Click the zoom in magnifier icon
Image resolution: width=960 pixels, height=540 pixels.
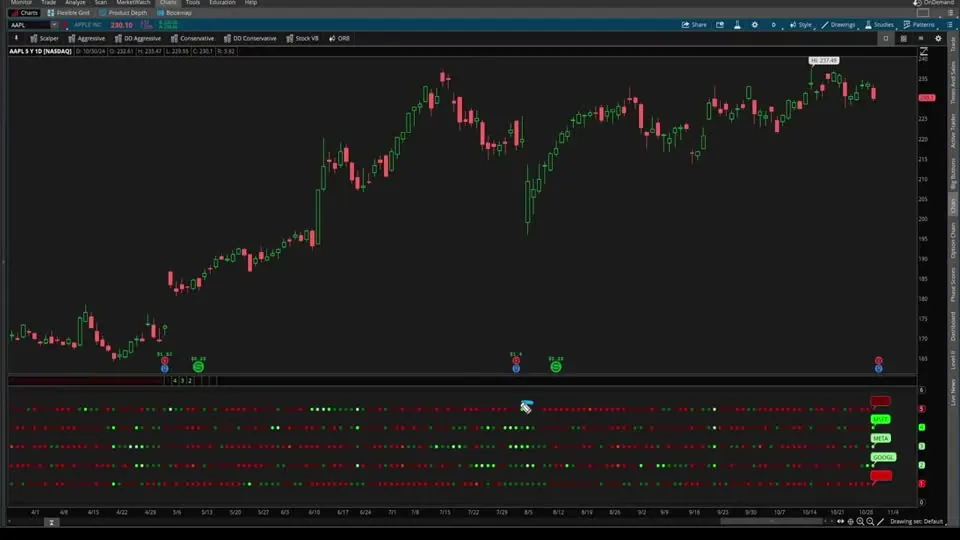[860, 522]
